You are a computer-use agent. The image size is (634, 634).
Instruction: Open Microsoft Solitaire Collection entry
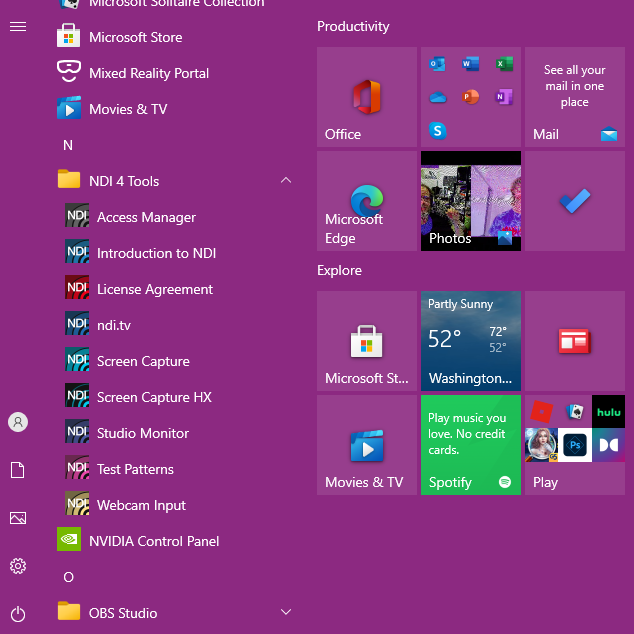tap(174, 5)
